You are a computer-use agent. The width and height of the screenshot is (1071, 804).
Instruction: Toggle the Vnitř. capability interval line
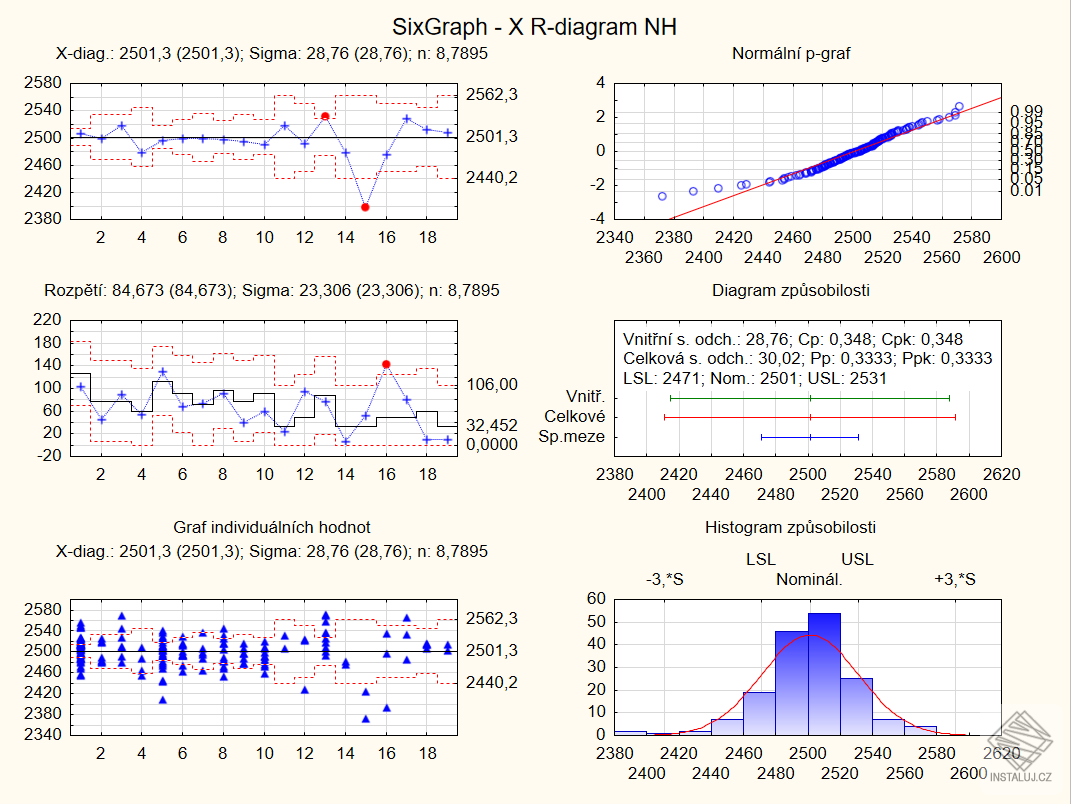(x=810, y=398)
